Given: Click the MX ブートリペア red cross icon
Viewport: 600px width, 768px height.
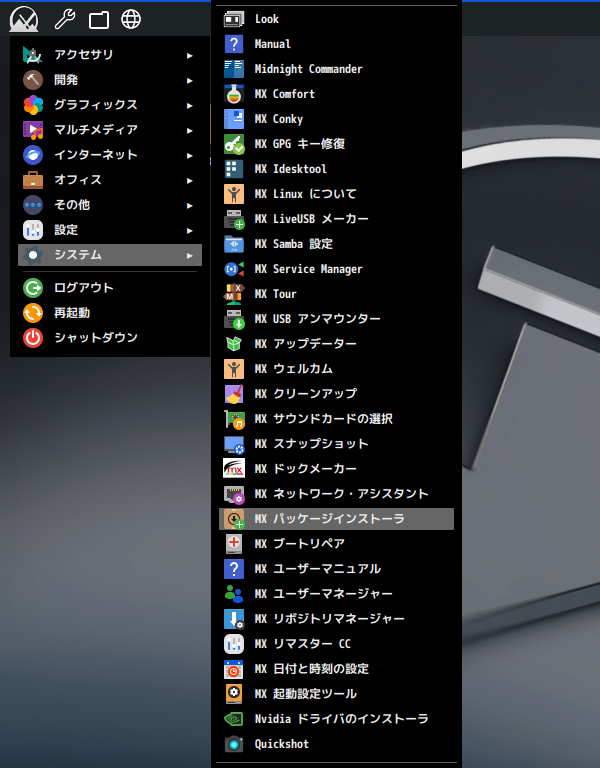Looking at the screenshot, I should pyautogui.click(x=234, y=544).
